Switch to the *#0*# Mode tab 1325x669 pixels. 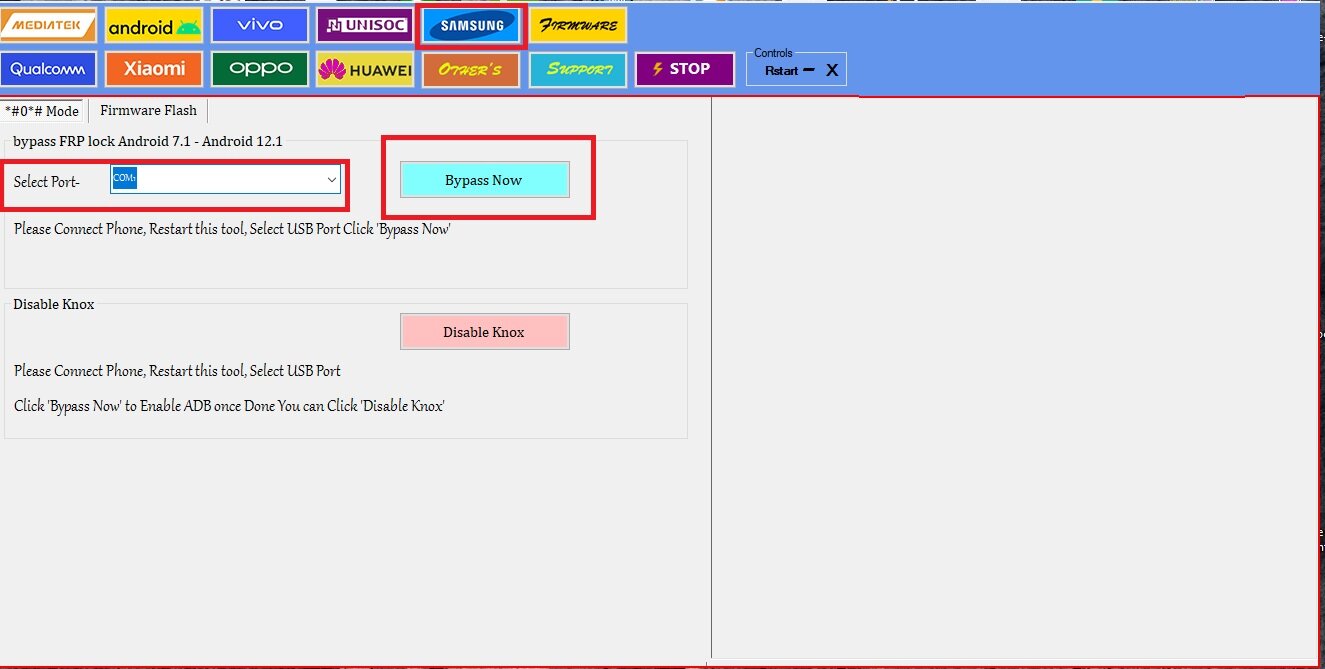click(43, 111)
